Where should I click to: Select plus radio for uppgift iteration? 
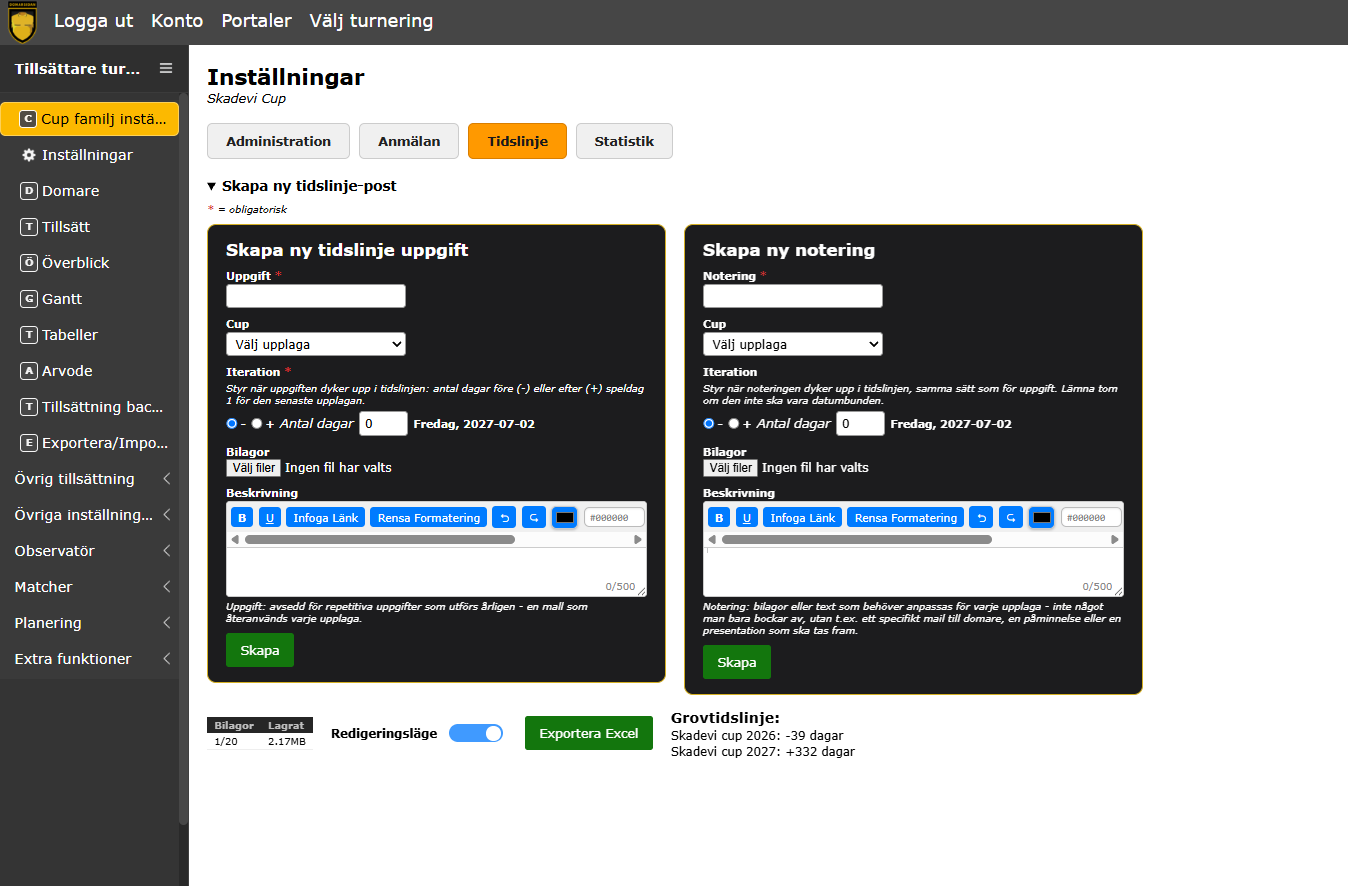pyautogui.click(x=257, y=424)
